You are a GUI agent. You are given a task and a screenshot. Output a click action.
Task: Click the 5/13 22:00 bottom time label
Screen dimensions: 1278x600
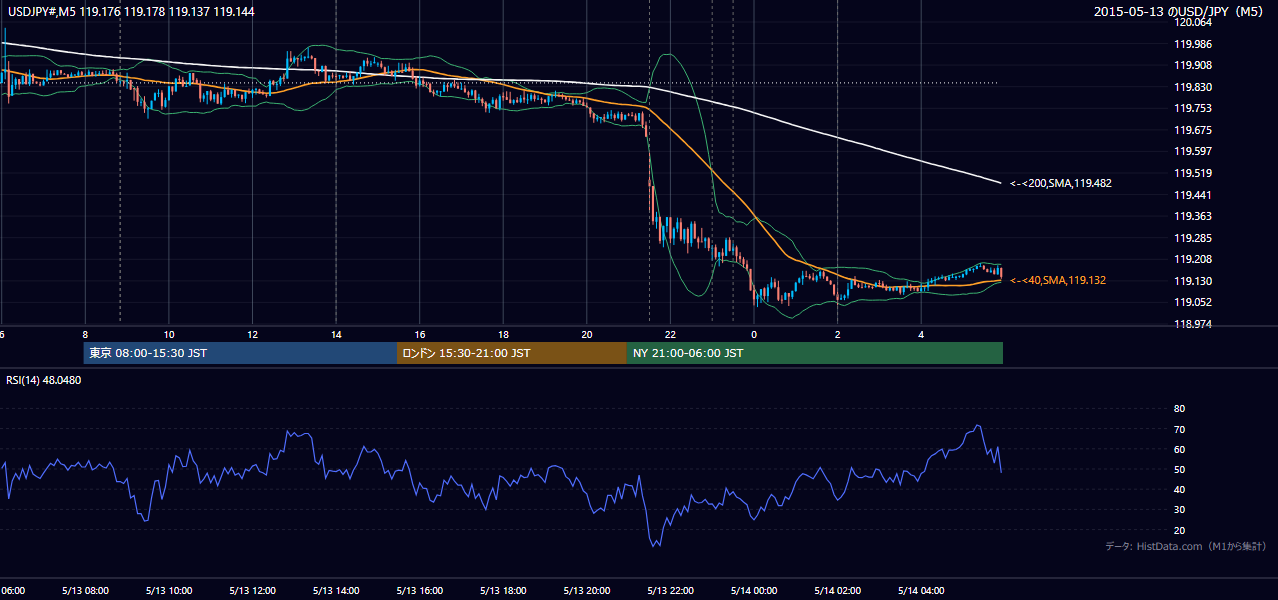click(x=670, y=590)
